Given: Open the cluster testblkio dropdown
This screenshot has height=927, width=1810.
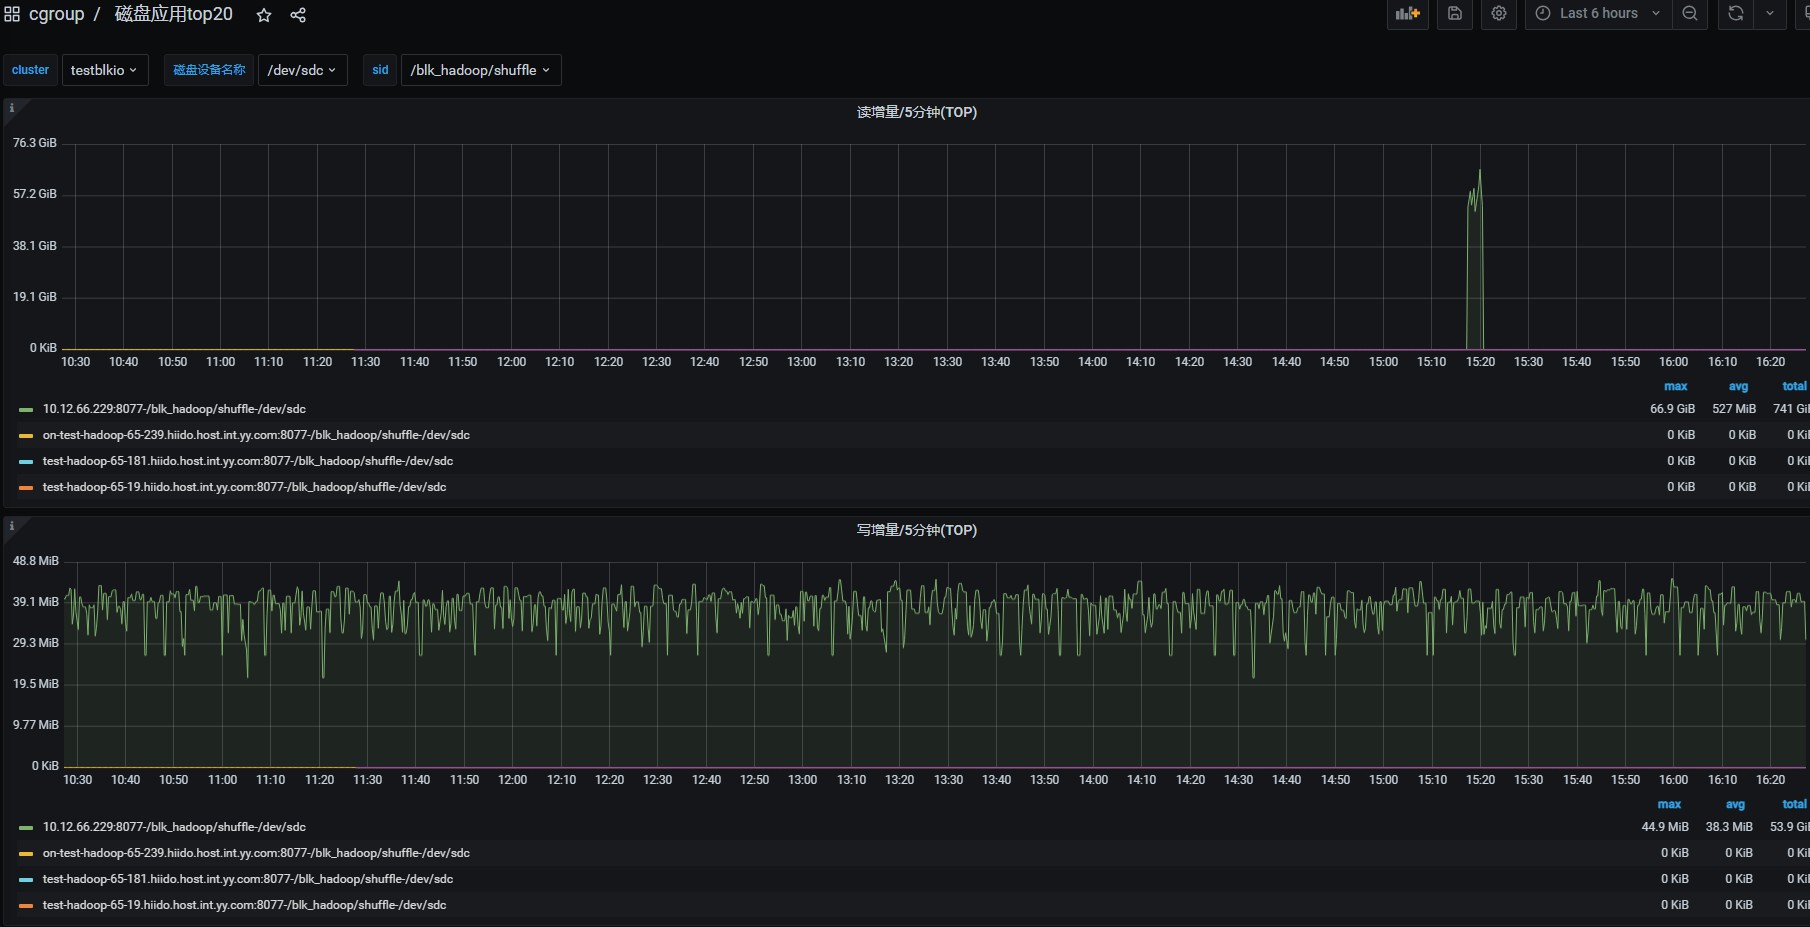Looking at the screenshot, I should coord(104,70).
